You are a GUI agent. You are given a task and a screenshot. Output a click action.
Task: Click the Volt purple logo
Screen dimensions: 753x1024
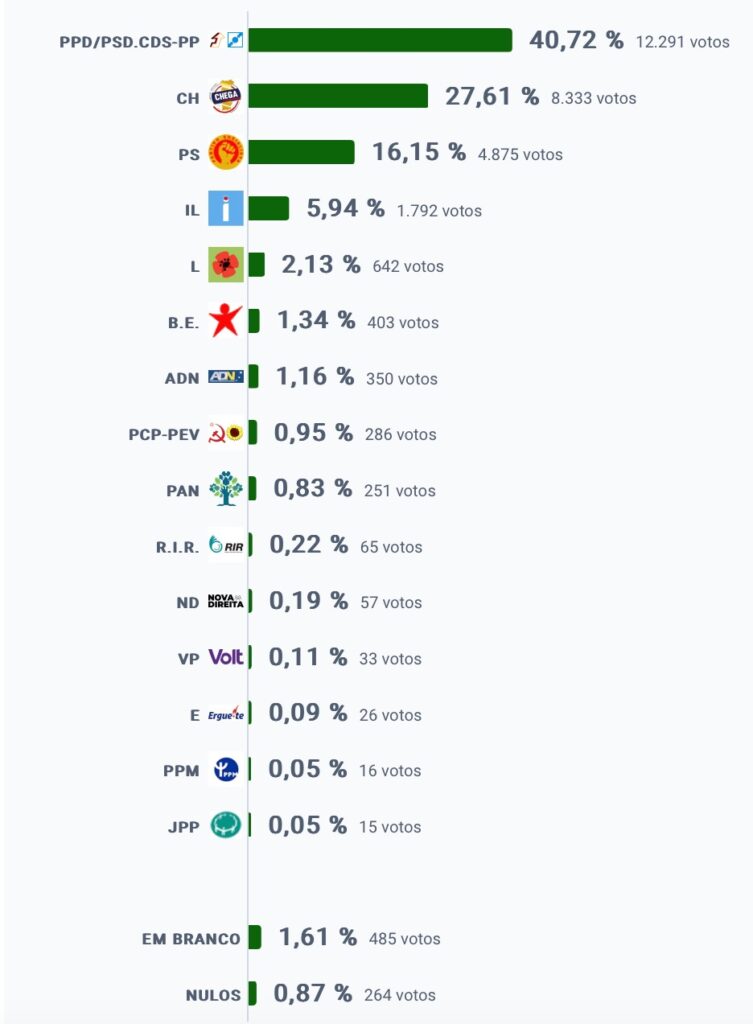(x=225, y=656)
